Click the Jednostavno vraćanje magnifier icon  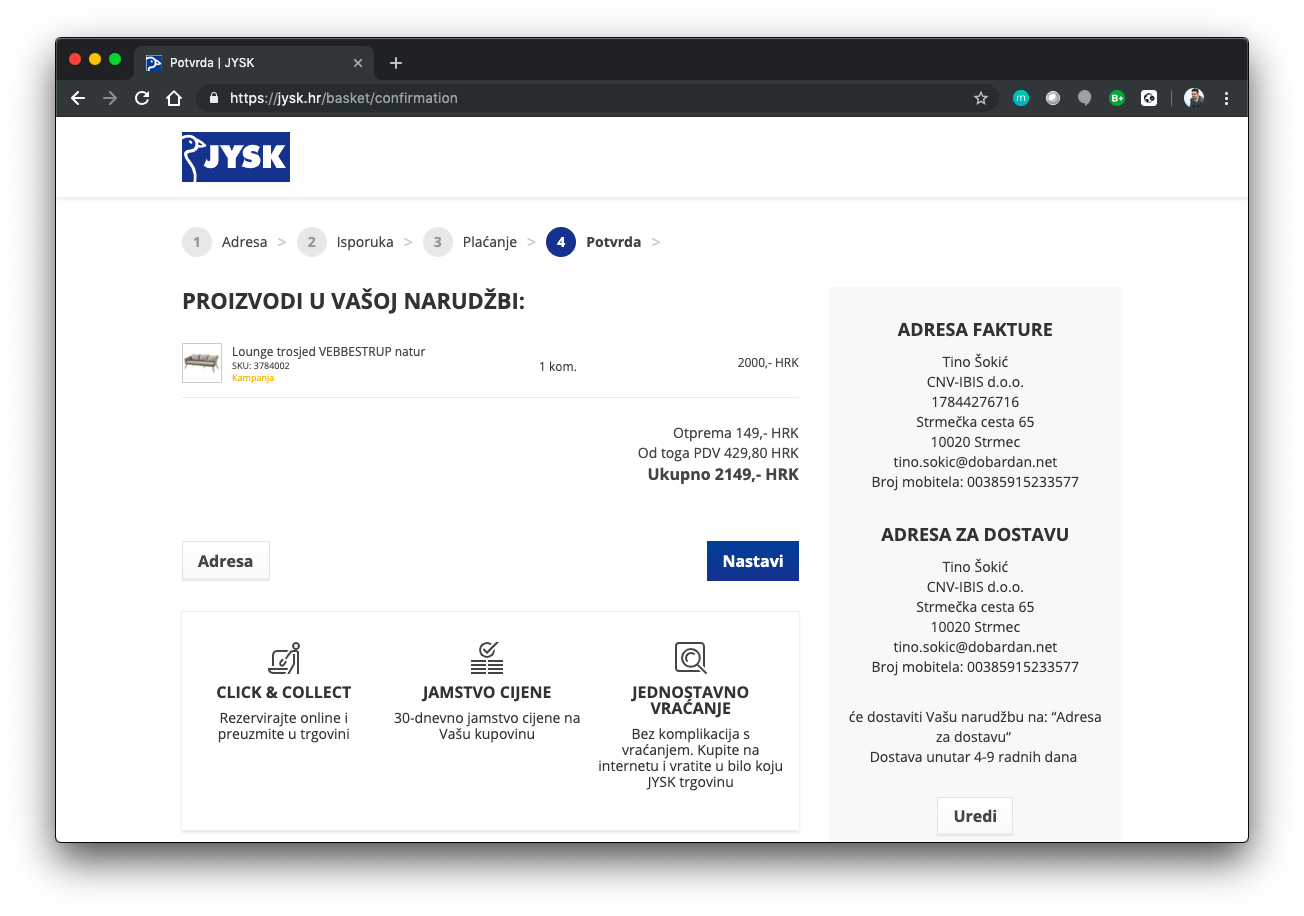pos(690,658)
